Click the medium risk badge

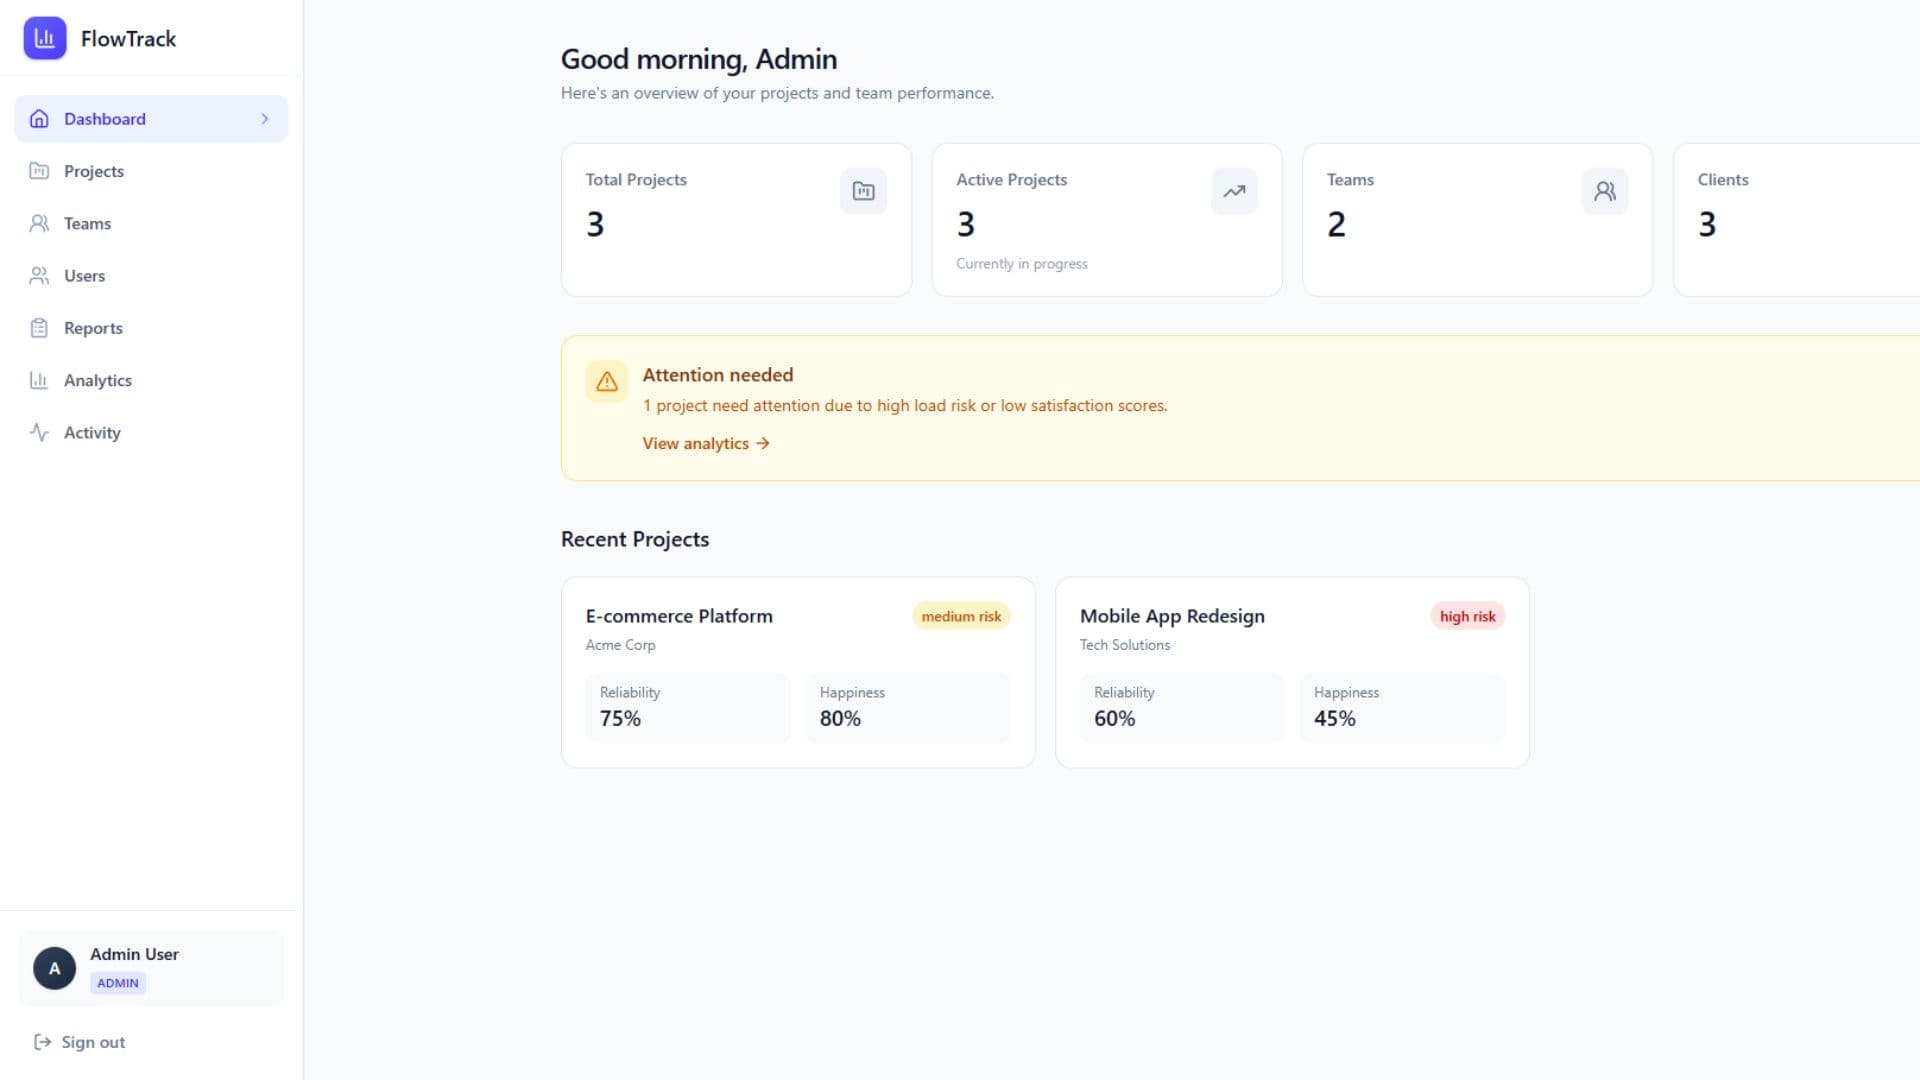click(x=961, y=616)
